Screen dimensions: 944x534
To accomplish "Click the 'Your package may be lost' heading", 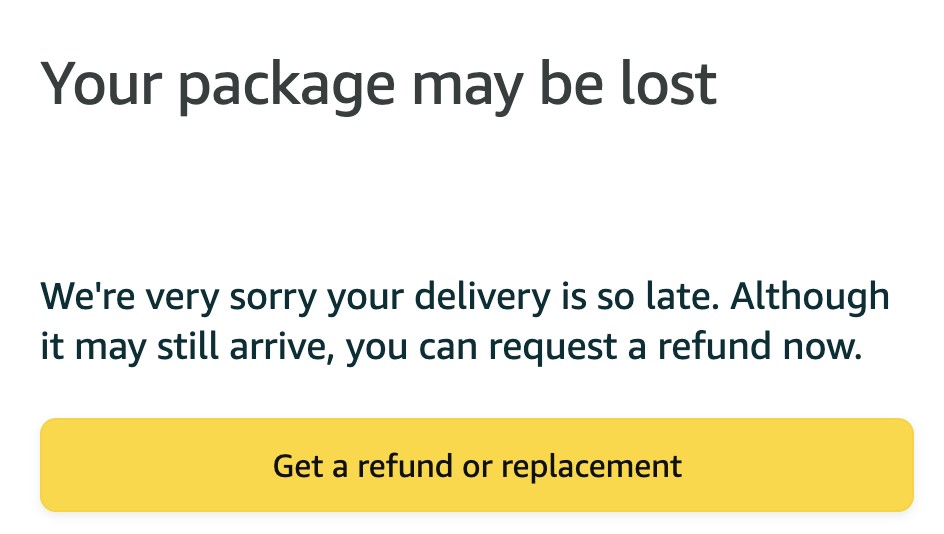I will tap(378, 84).
